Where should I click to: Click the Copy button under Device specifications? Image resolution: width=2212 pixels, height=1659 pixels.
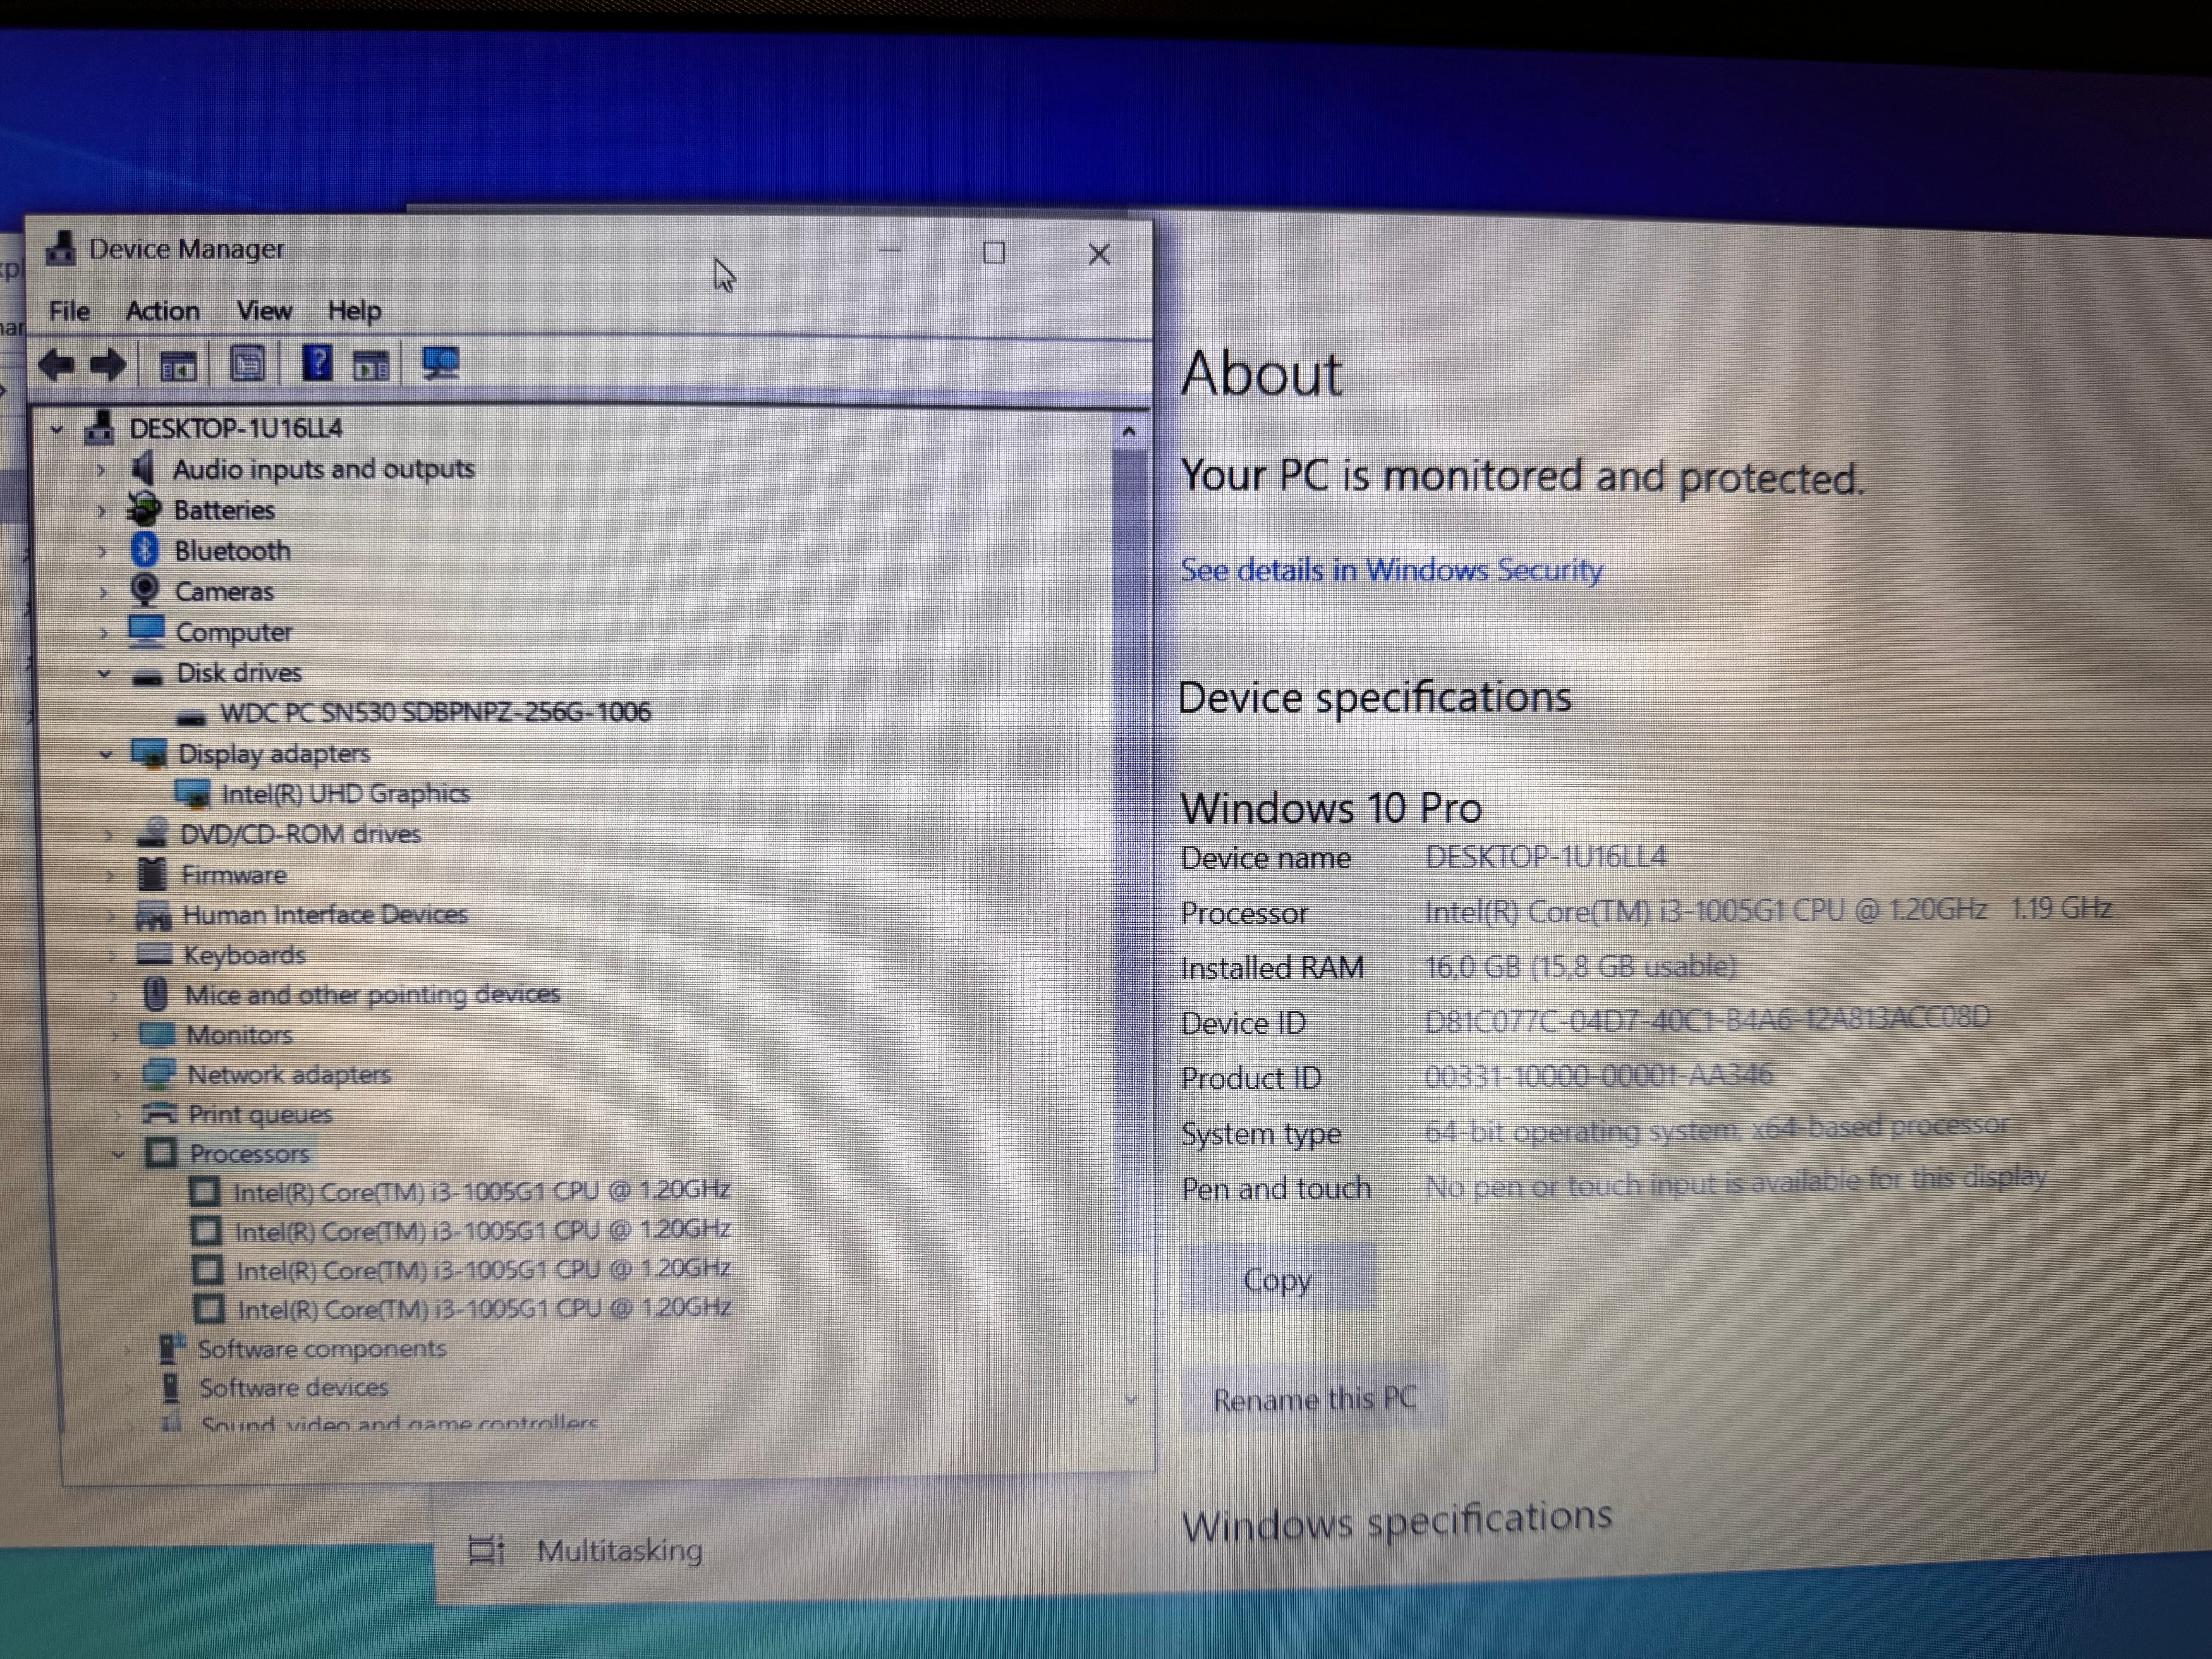tap(1277, 1278)
